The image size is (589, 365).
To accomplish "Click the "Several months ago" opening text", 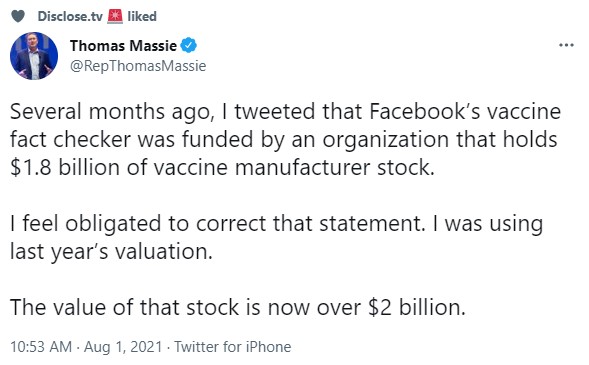I will coord(112,113).
